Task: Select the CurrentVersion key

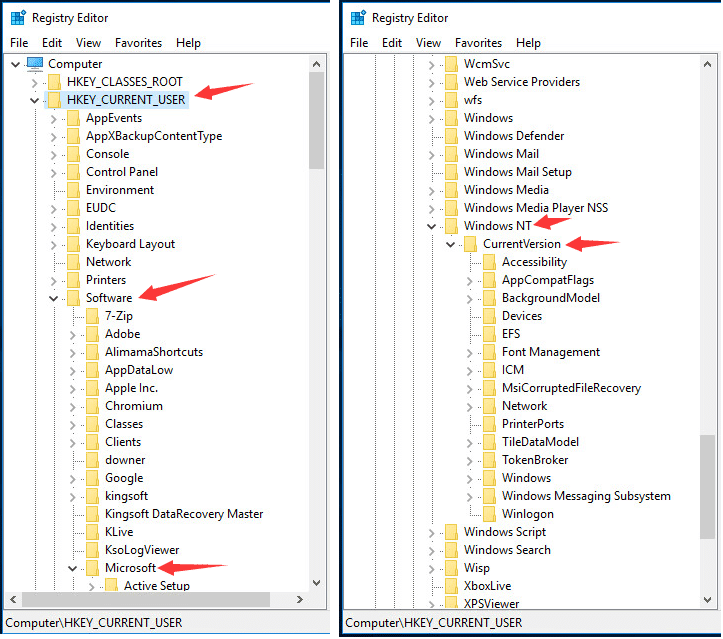Action: coord(521,244)
